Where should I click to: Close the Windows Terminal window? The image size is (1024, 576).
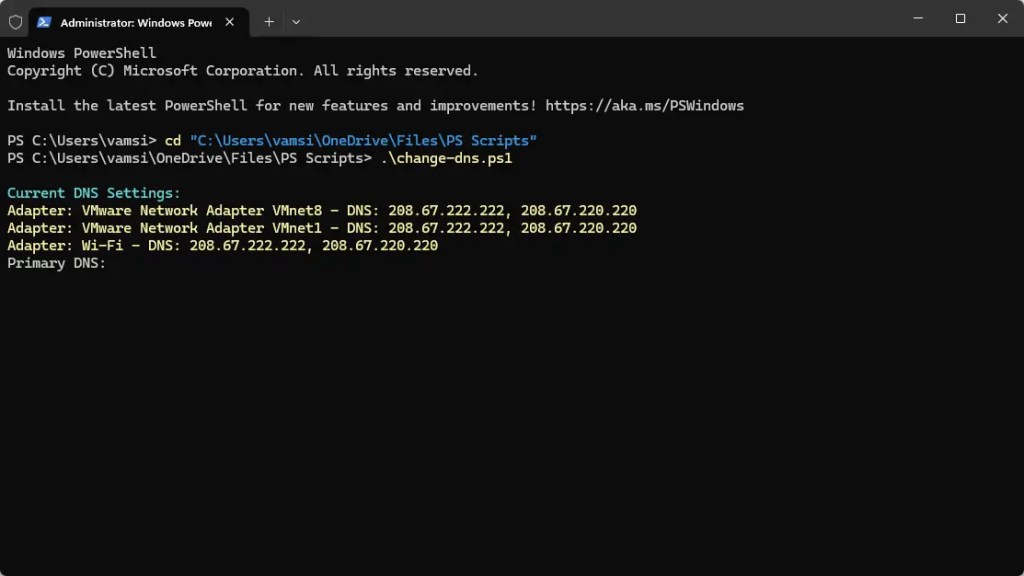1002,18
